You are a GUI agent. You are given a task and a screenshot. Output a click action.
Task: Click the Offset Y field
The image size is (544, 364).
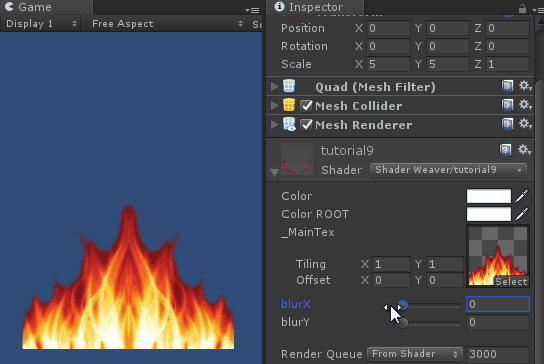point(445,280)
